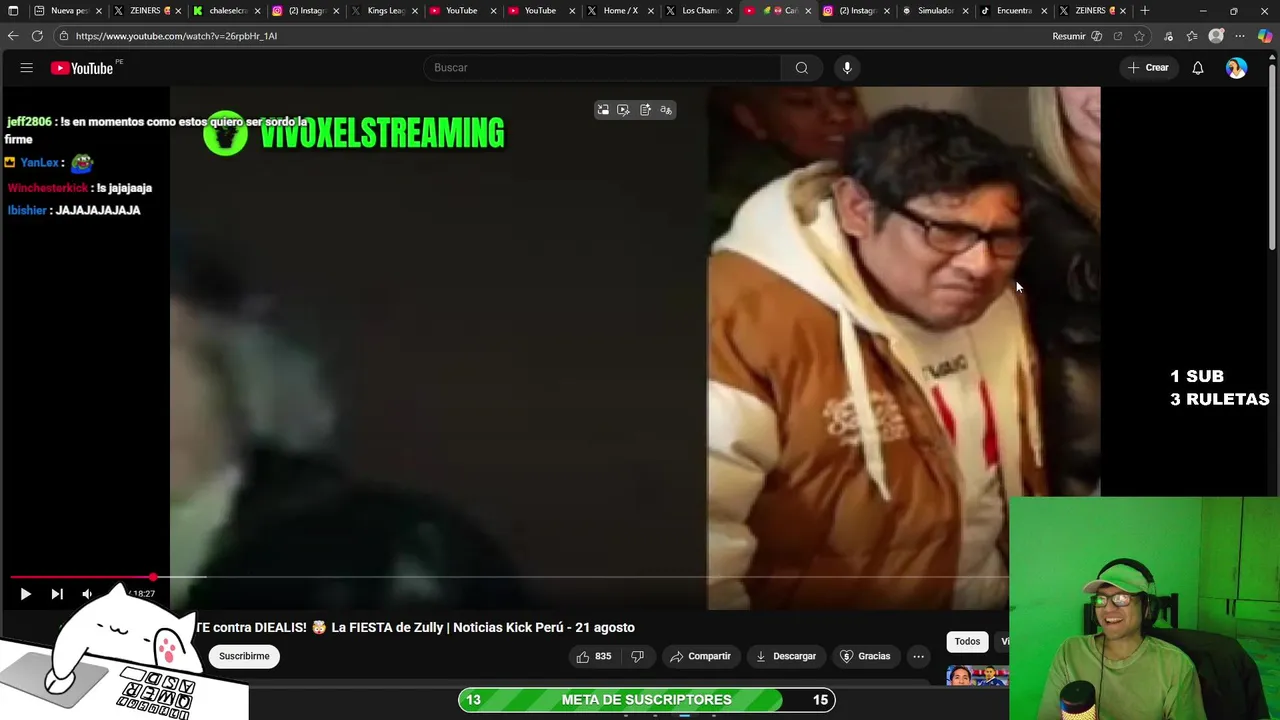Click the video title text
1280x720 pixels.
[x=415, y=627]
